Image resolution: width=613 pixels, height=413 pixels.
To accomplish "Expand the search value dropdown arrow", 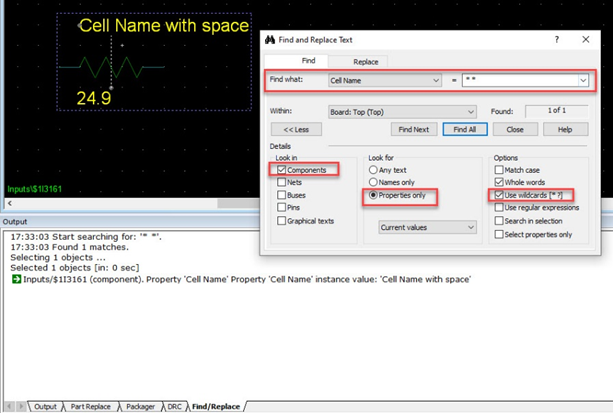I will tap(583, 80).
